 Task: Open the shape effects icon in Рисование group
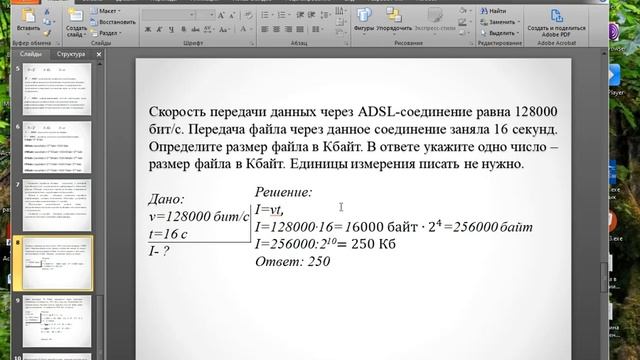[463, 33]
